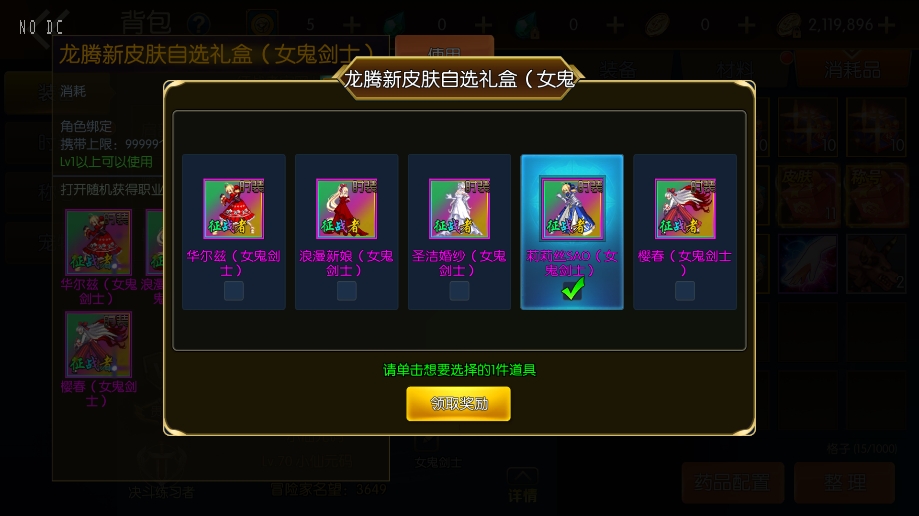Screen dimensions: 919x516
Task: Click the 整理 sort button
Action: 845,483
